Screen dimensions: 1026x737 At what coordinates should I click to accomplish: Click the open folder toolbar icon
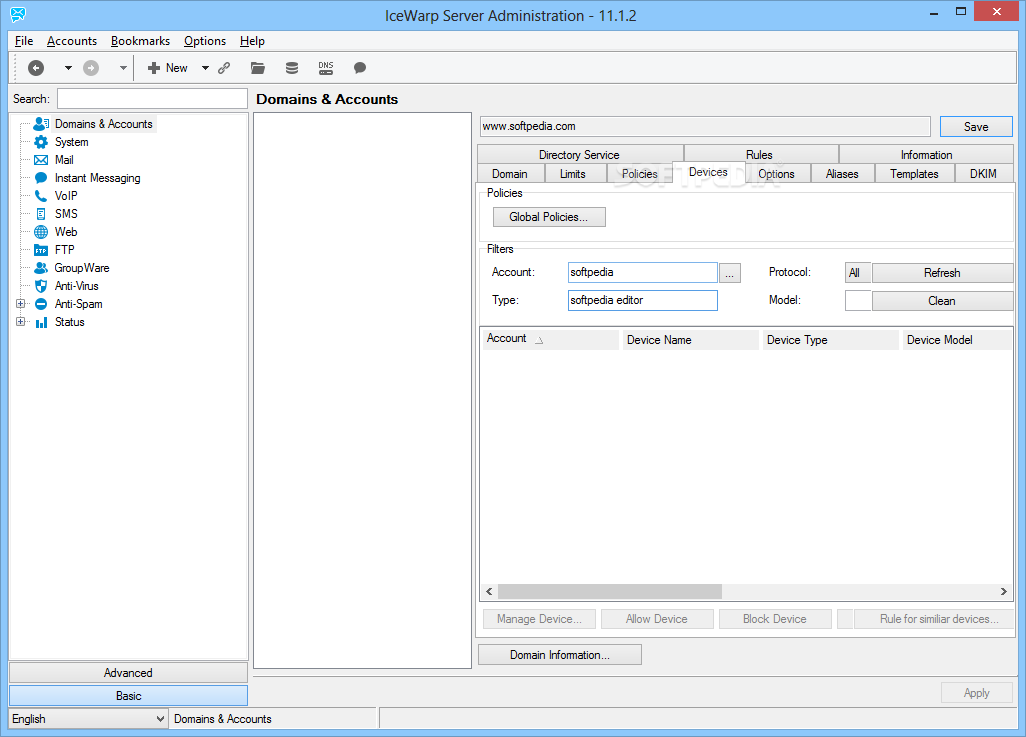click(x=258, y=67)
